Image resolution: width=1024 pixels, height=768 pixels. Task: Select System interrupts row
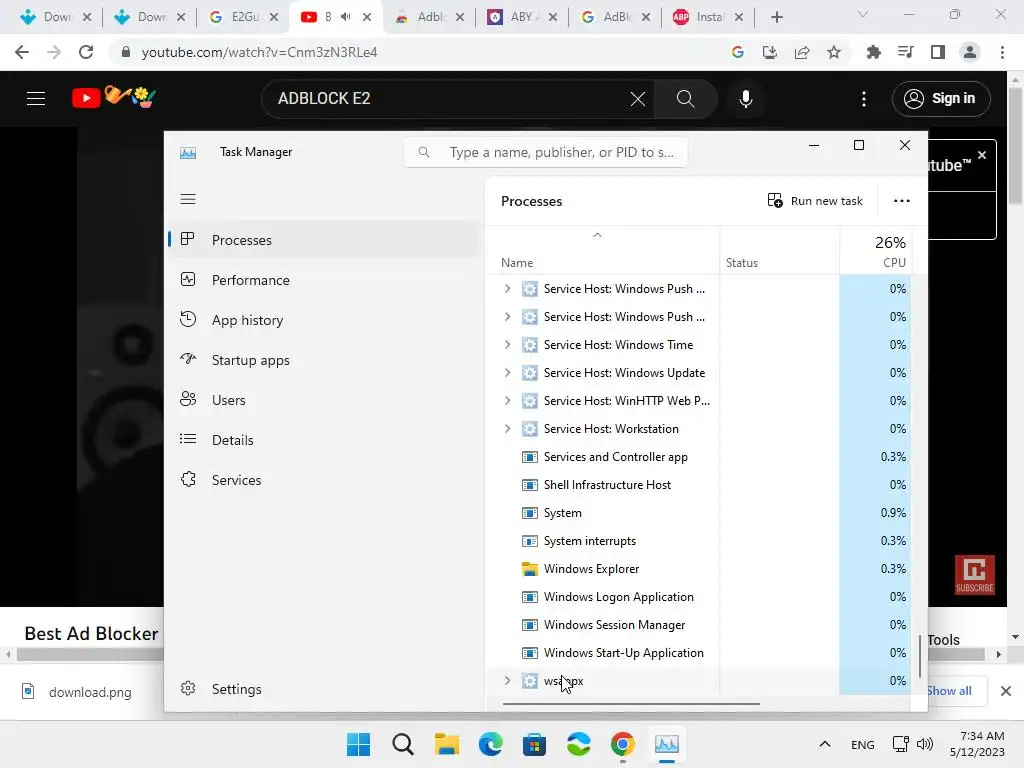click(699, 541)
